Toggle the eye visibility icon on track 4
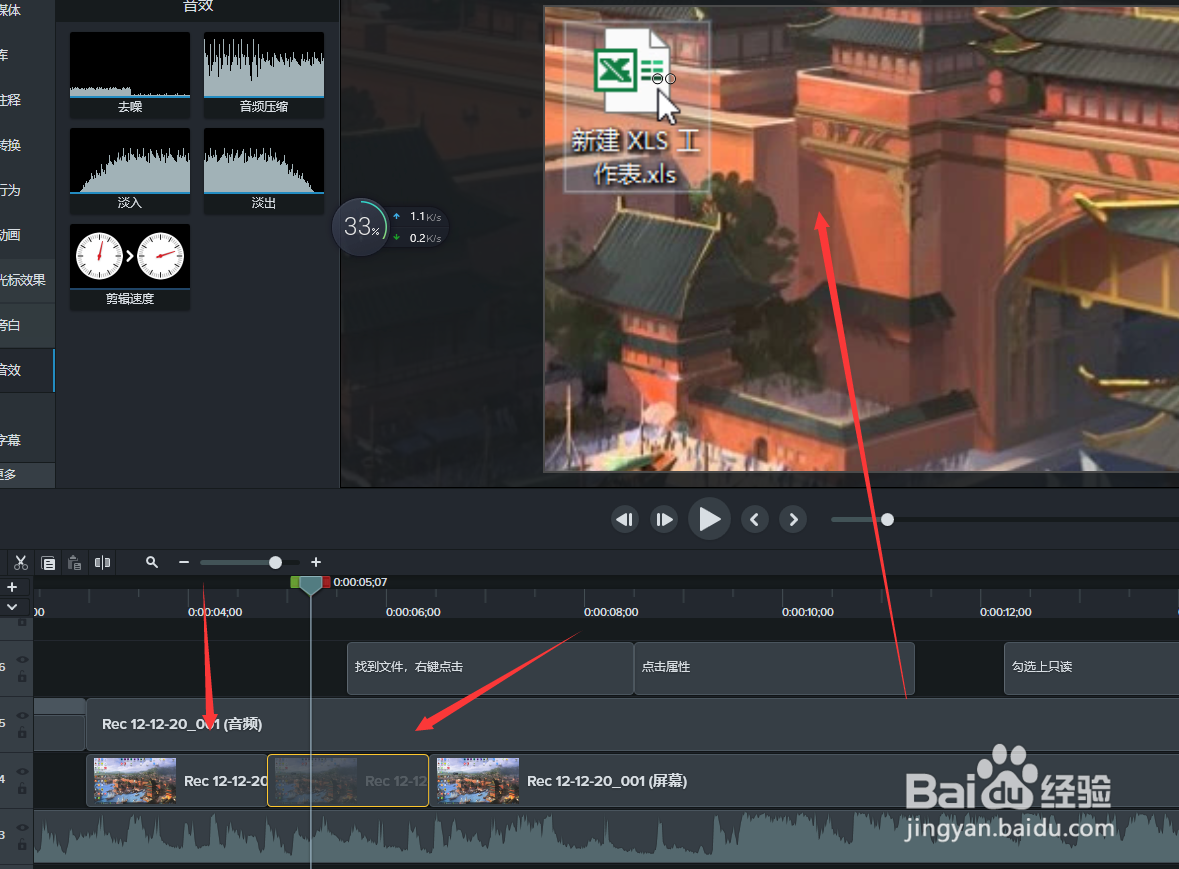Viewport: 1179px width, 869px height. tap(23, 771)
